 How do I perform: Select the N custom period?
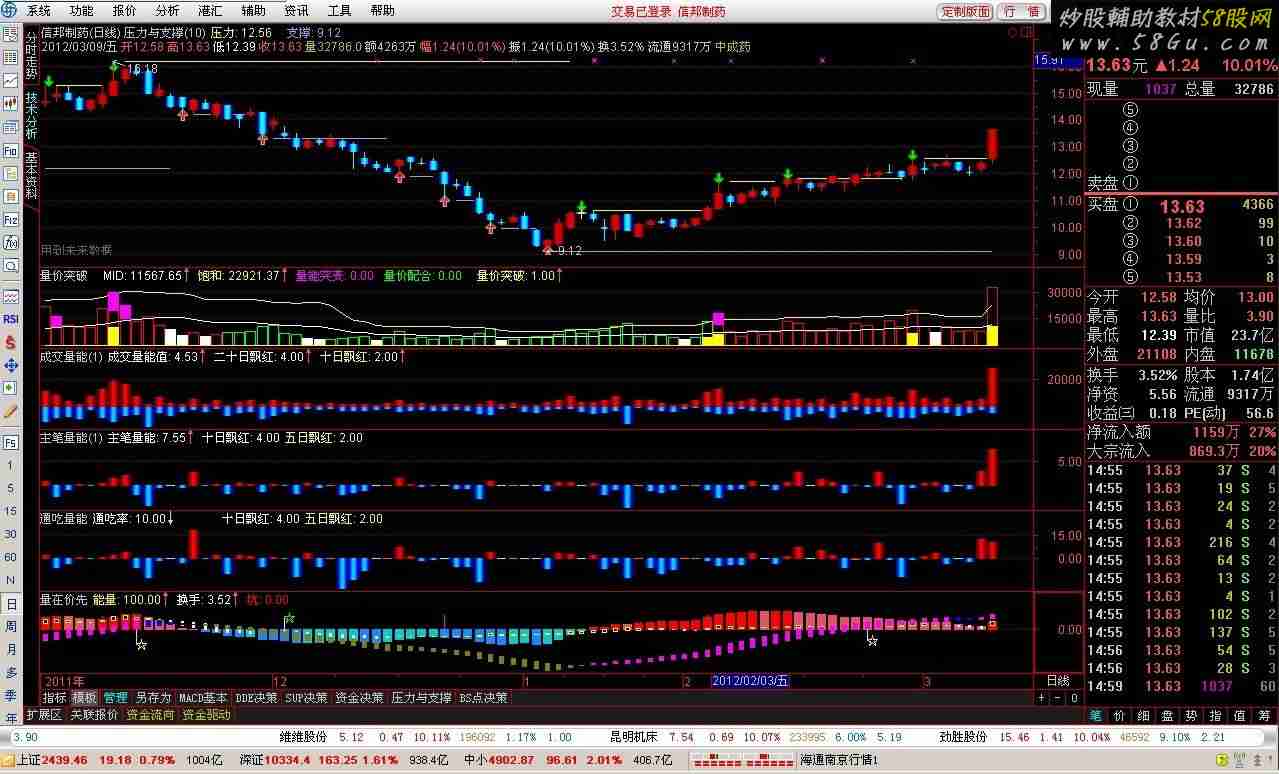tap(11, 581)
